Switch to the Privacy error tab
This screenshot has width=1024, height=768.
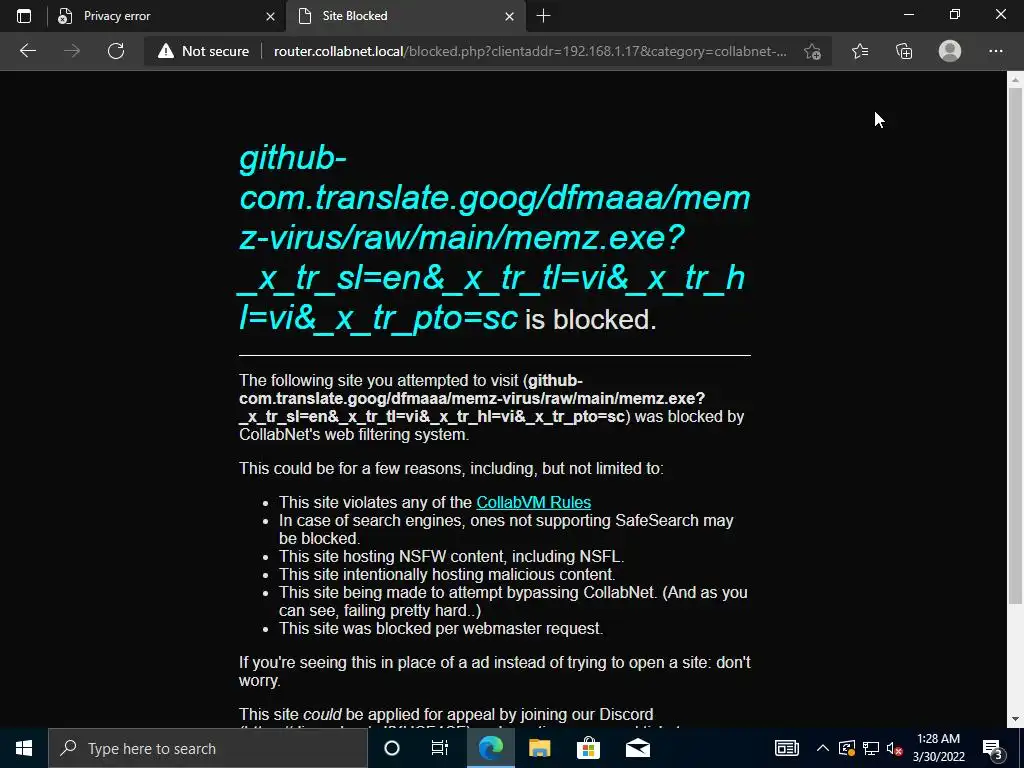point(167,16)
